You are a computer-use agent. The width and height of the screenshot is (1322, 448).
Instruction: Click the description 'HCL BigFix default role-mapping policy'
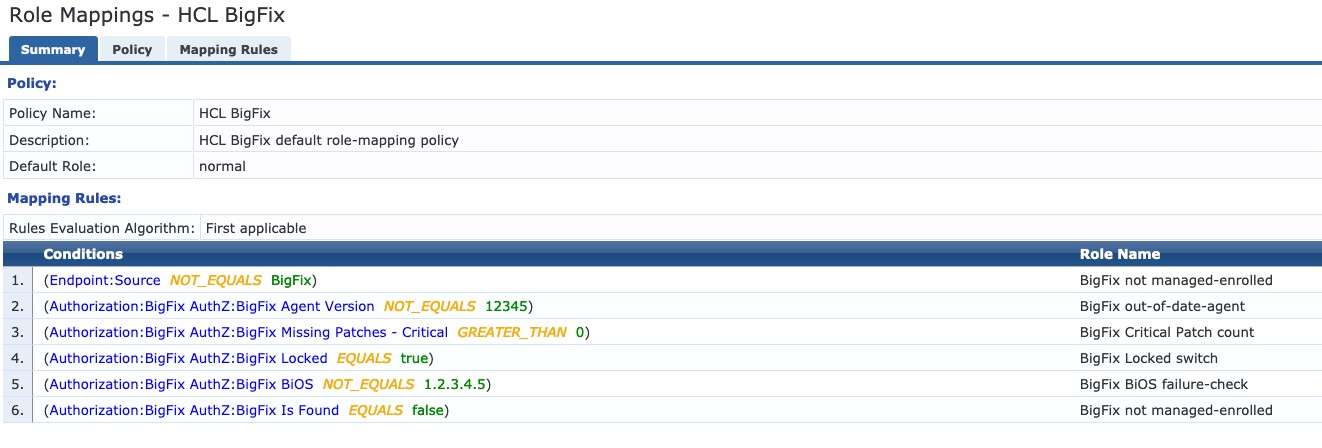coord(329,140)
